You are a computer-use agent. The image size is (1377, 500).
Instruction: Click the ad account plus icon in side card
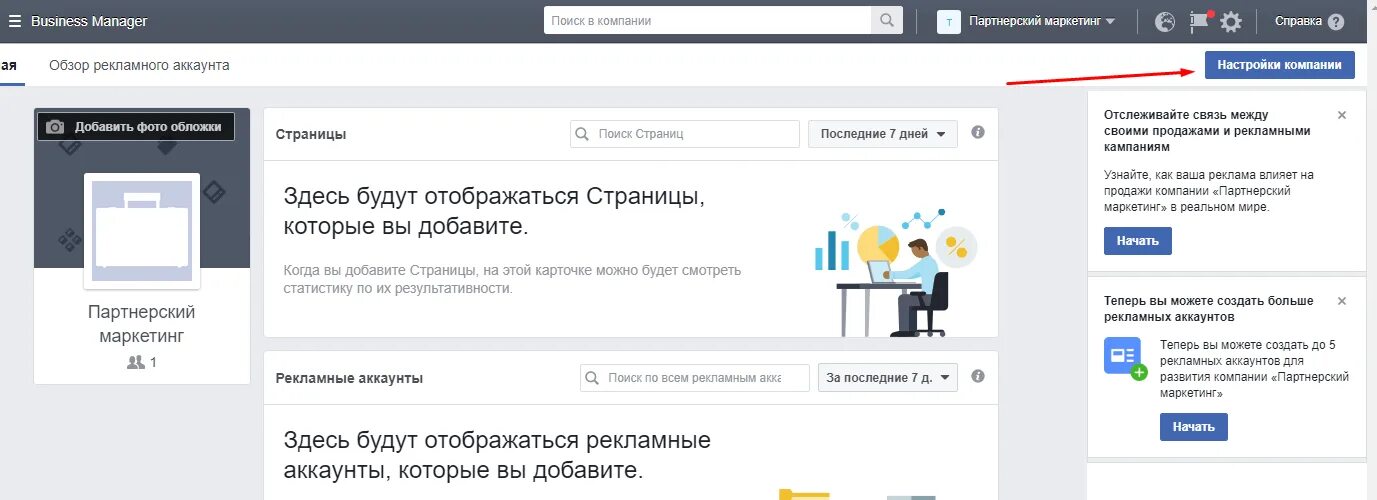pyautogui.click(x=1126, y=358)
